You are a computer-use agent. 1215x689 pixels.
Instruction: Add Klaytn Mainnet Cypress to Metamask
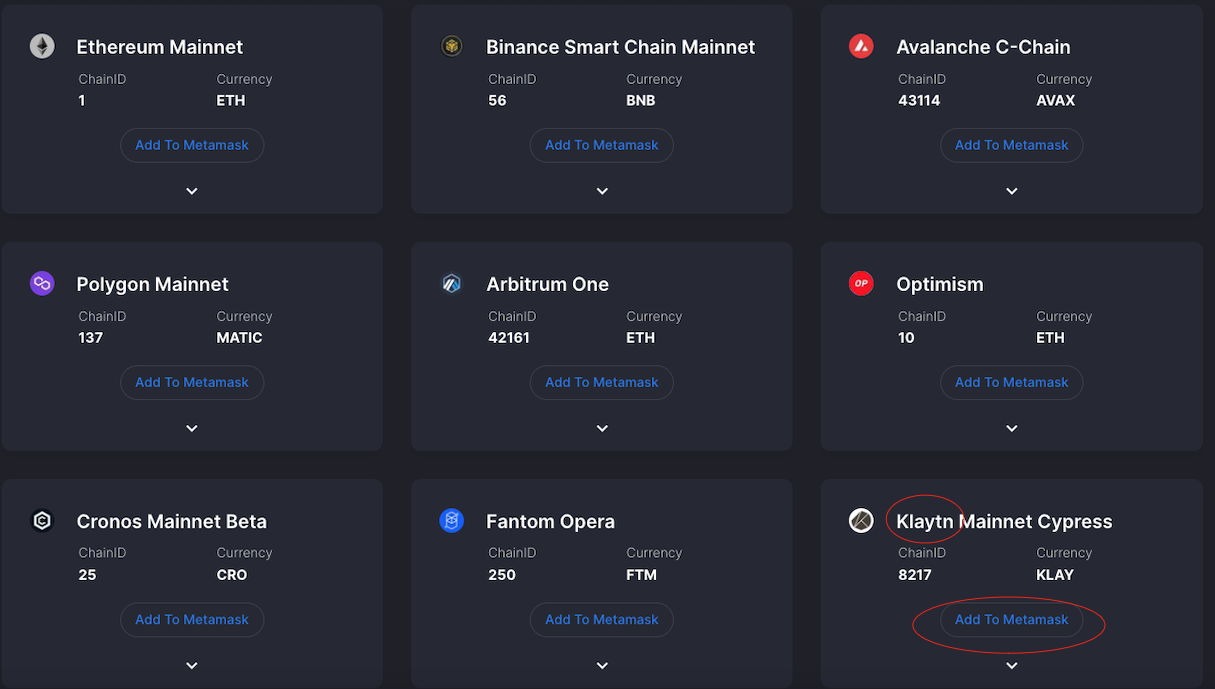click(1012, 619)
